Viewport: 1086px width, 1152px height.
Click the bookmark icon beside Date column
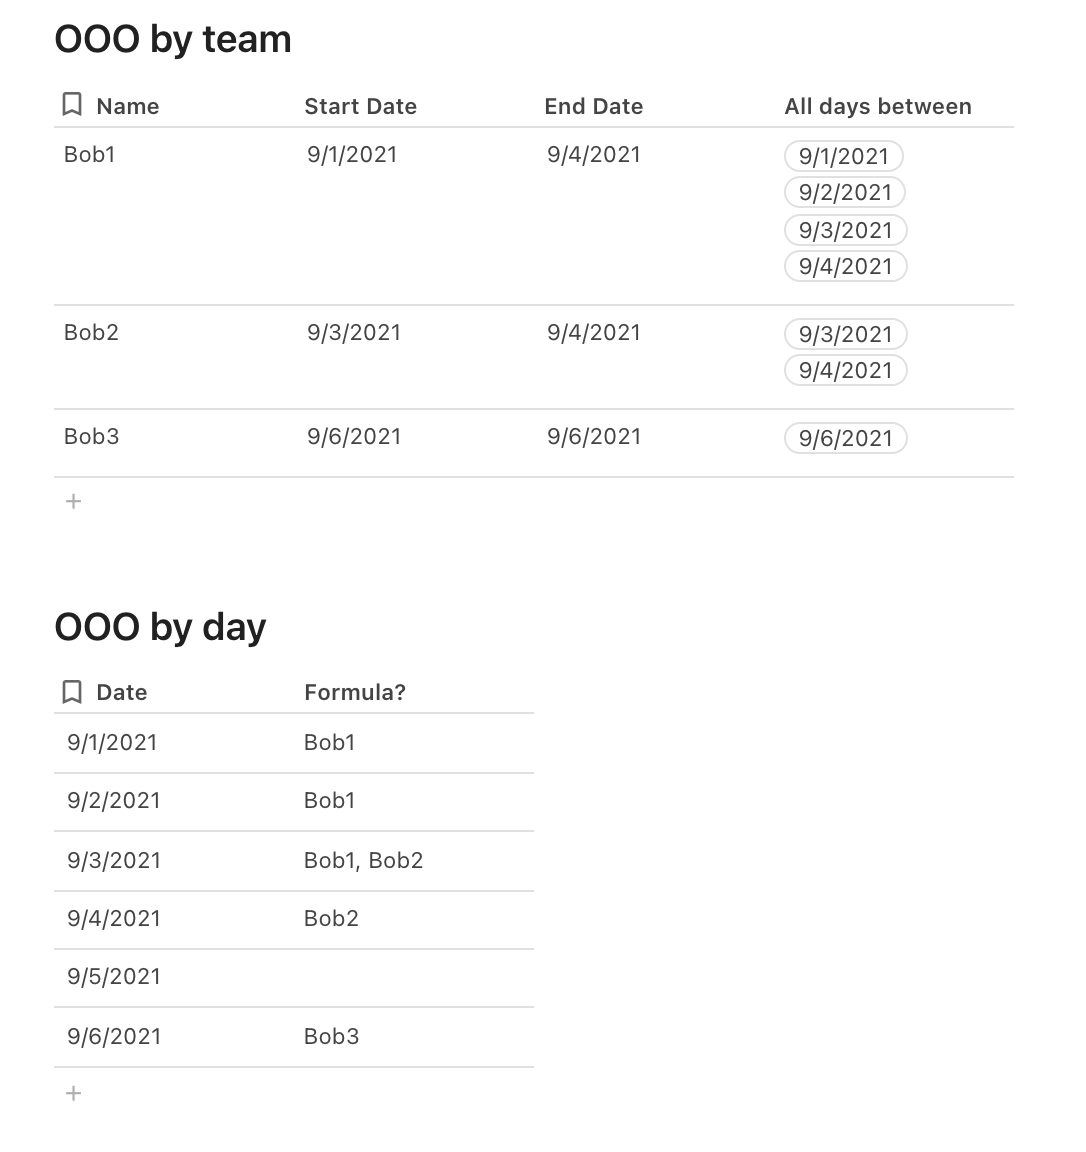pos(72,692)
